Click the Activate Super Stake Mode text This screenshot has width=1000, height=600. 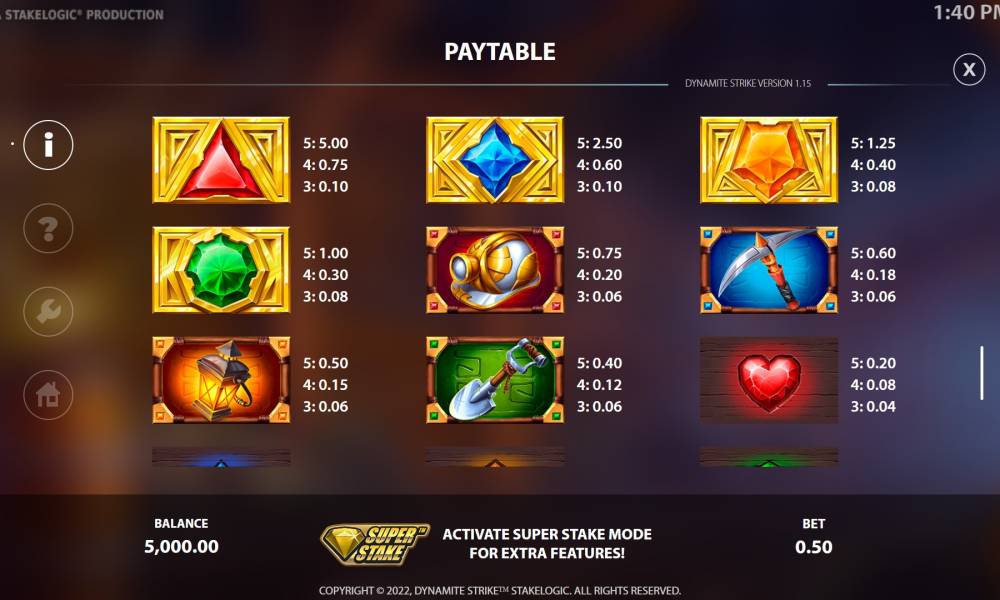click(547, 543)
